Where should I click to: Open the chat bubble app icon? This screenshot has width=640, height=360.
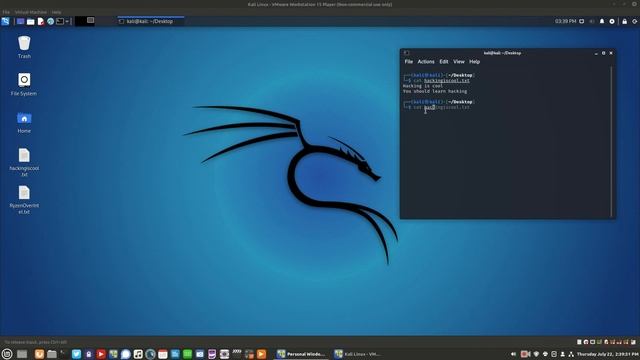pyautogui.click(x=126, y=354)
